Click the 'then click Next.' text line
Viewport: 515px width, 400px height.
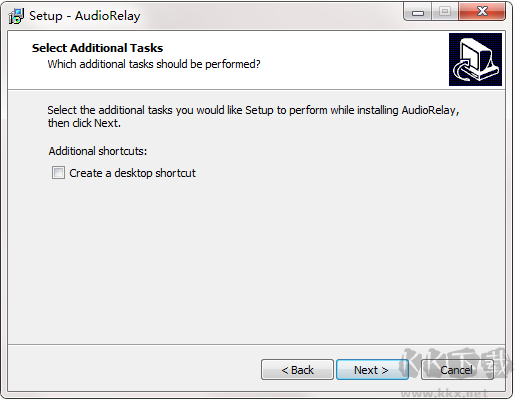click(84, 123)
